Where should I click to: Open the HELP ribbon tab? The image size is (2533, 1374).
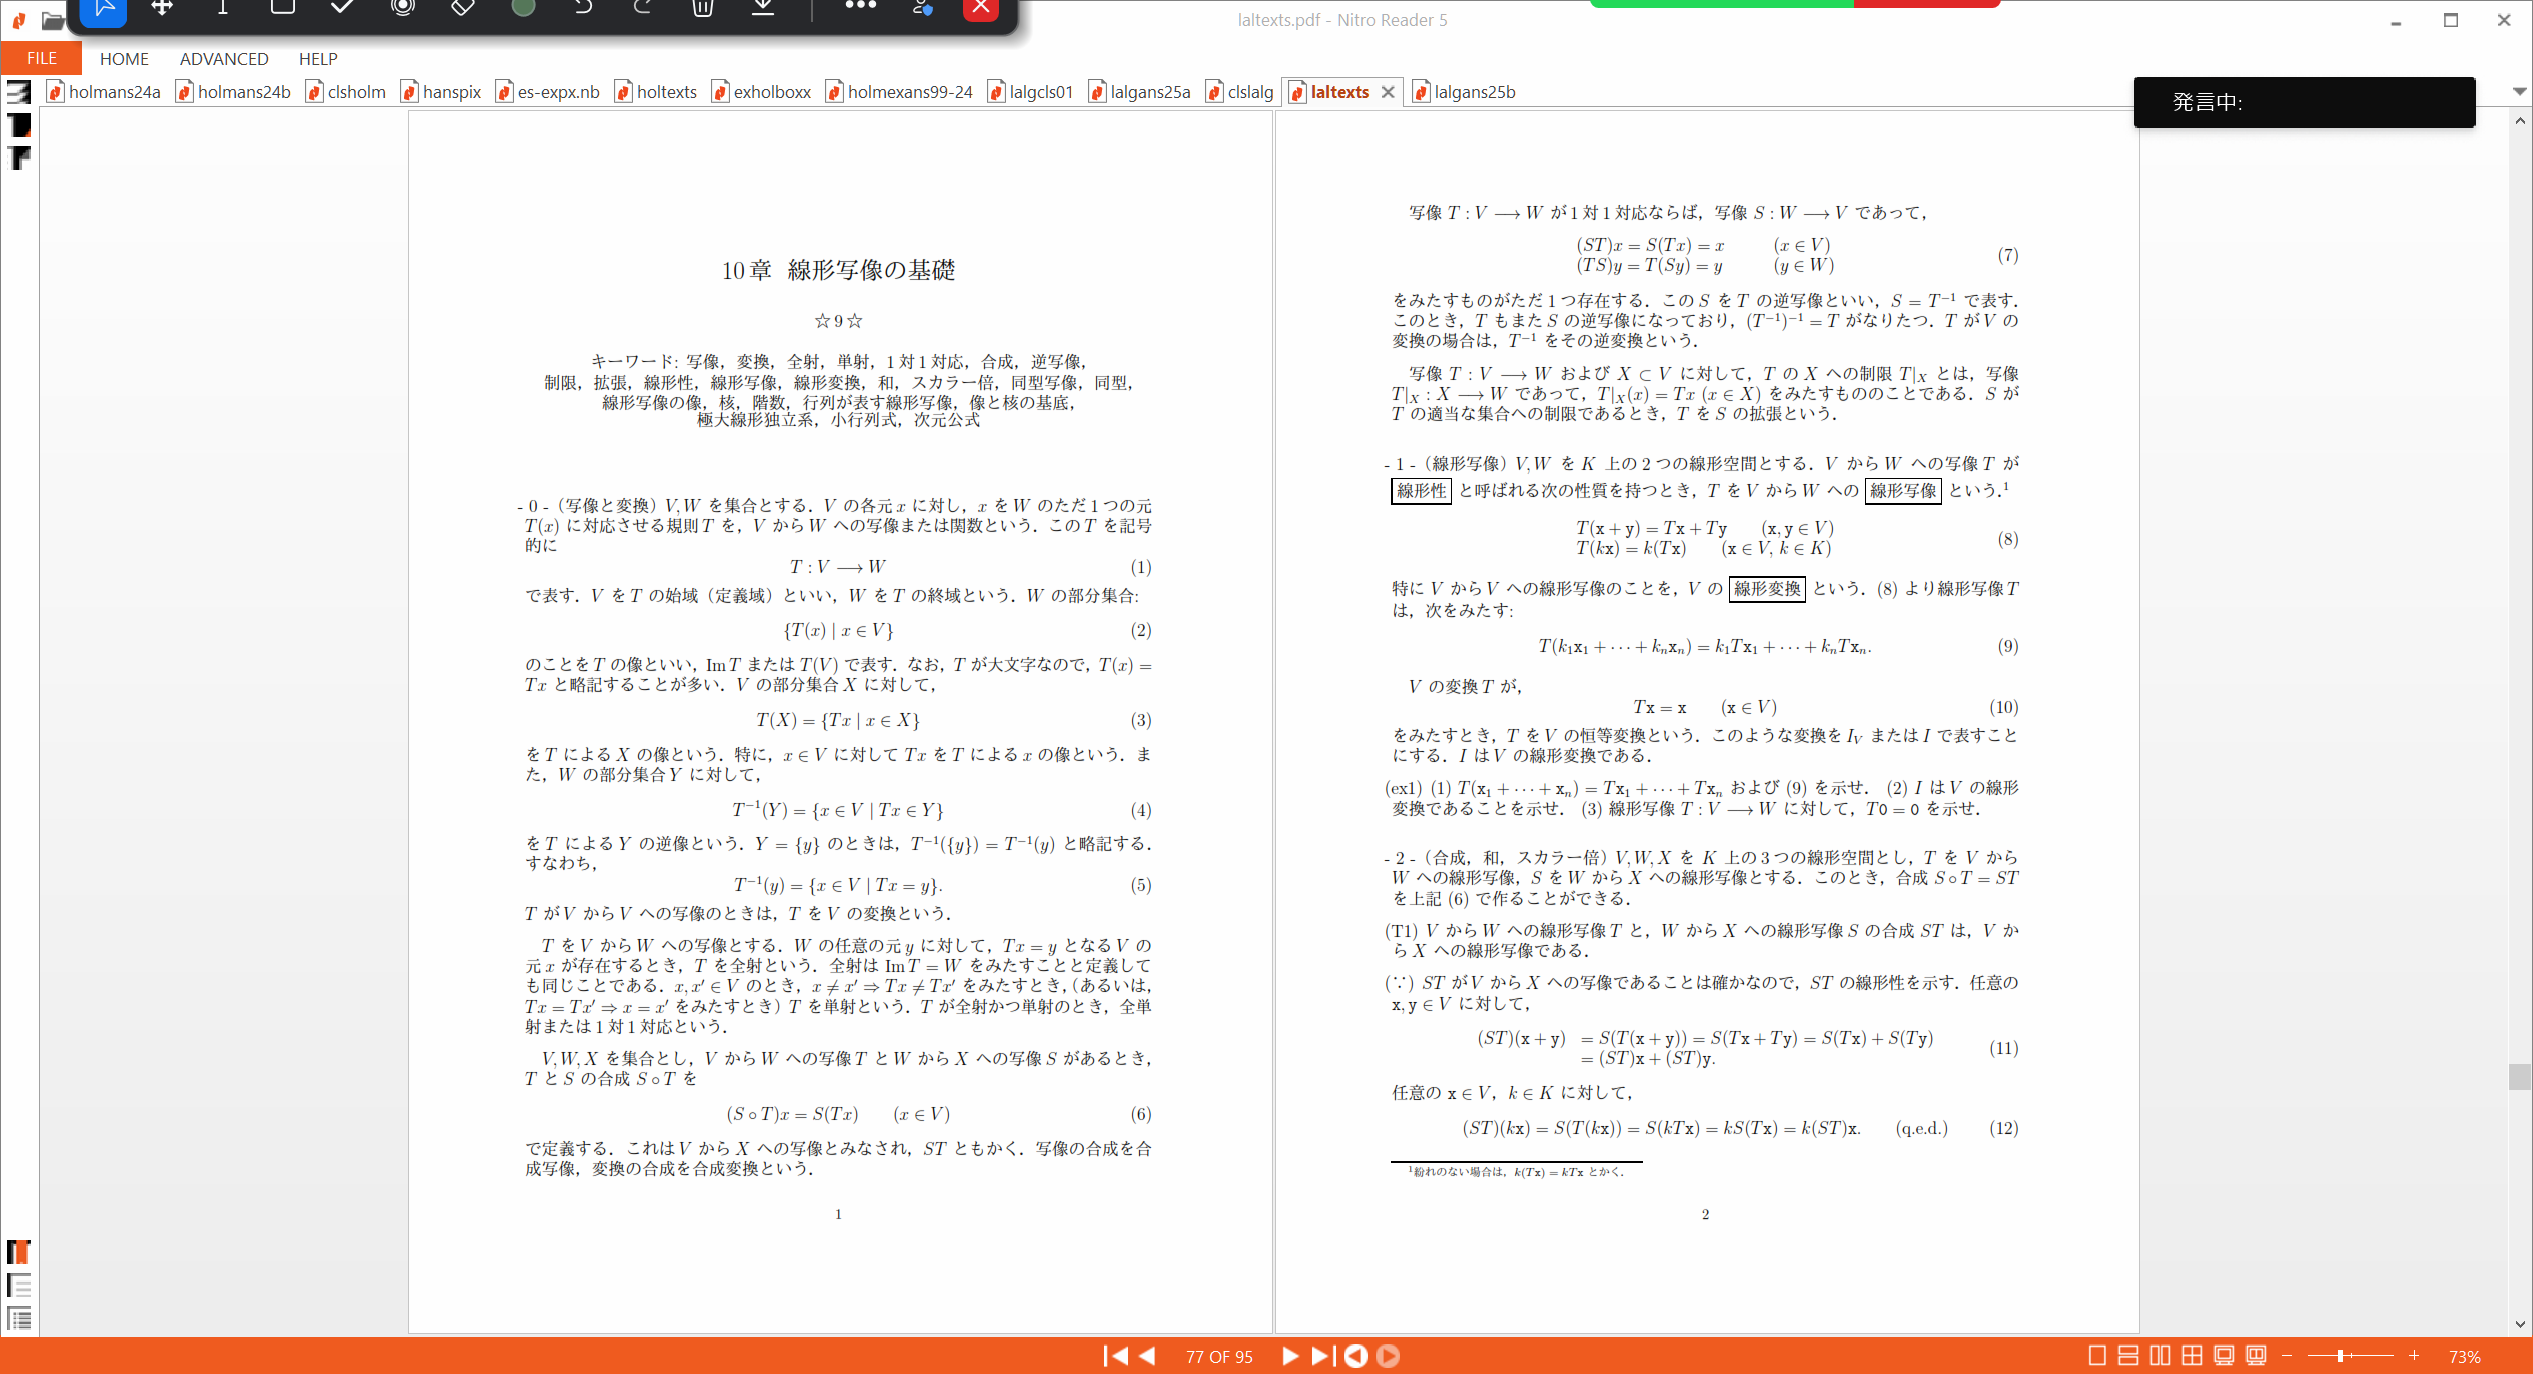pyautogui.click(x=318, y=59)
